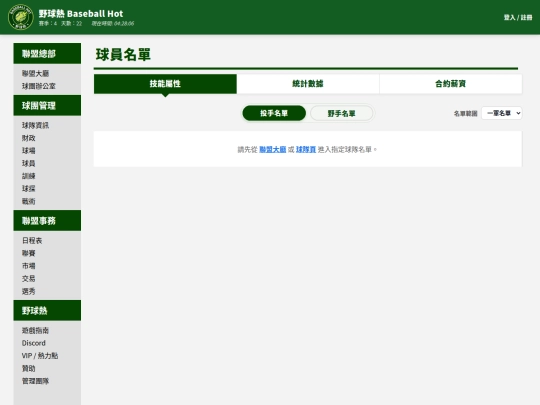
Task: Go to 交易 in the sidebar
Action: (29, 278)
